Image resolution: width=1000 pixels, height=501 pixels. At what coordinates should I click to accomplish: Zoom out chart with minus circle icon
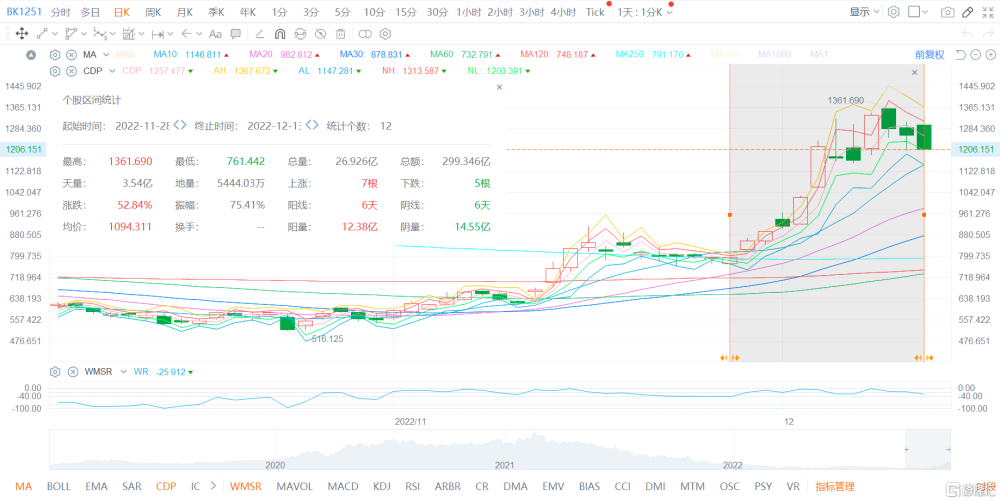click(x=975, y=55)
